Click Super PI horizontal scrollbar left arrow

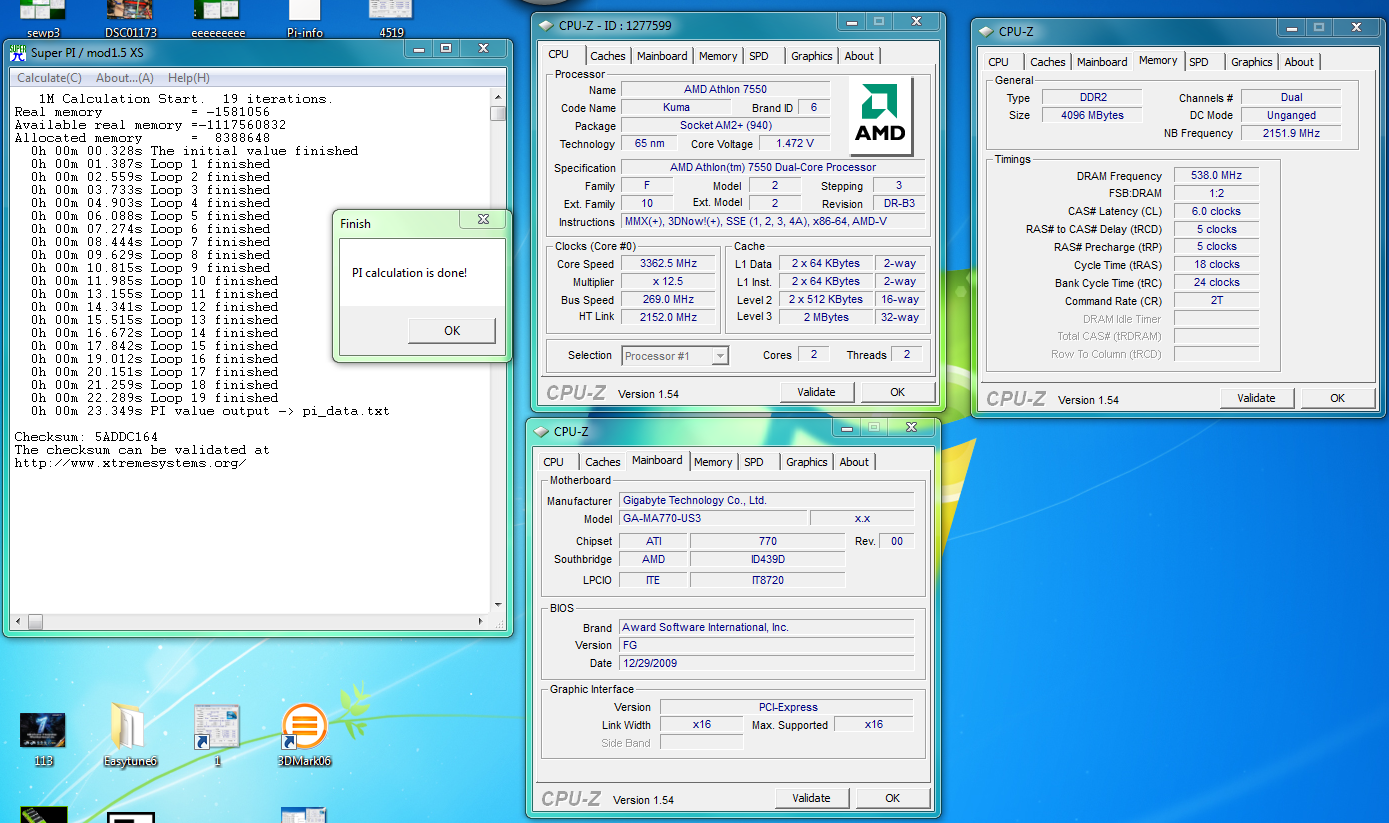(x=17, y=622)
